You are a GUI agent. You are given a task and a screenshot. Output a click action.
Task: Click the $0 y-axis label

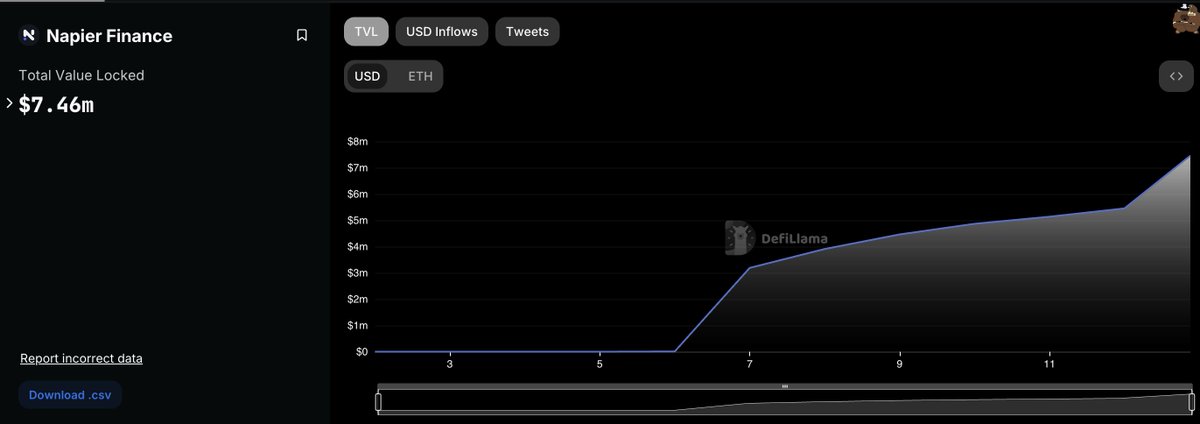360,352
